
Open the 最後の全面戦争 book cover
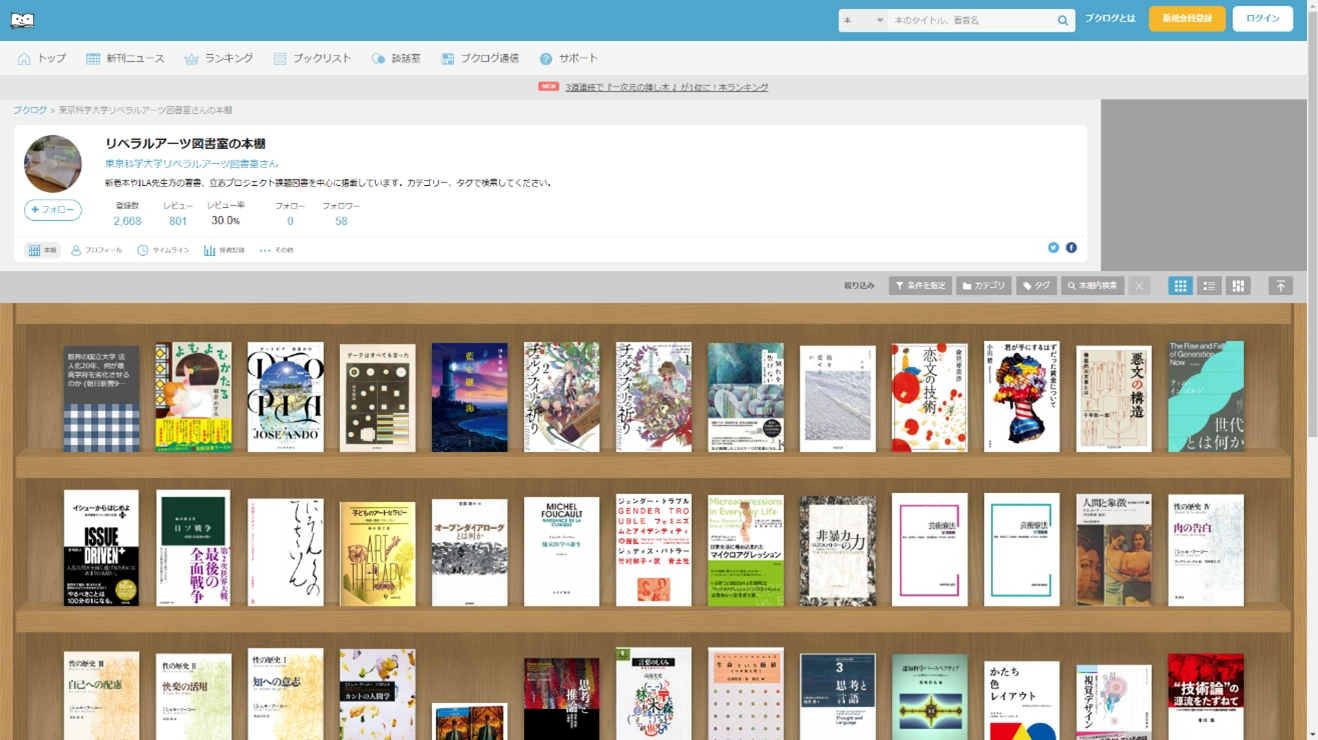tap(193, 548)
